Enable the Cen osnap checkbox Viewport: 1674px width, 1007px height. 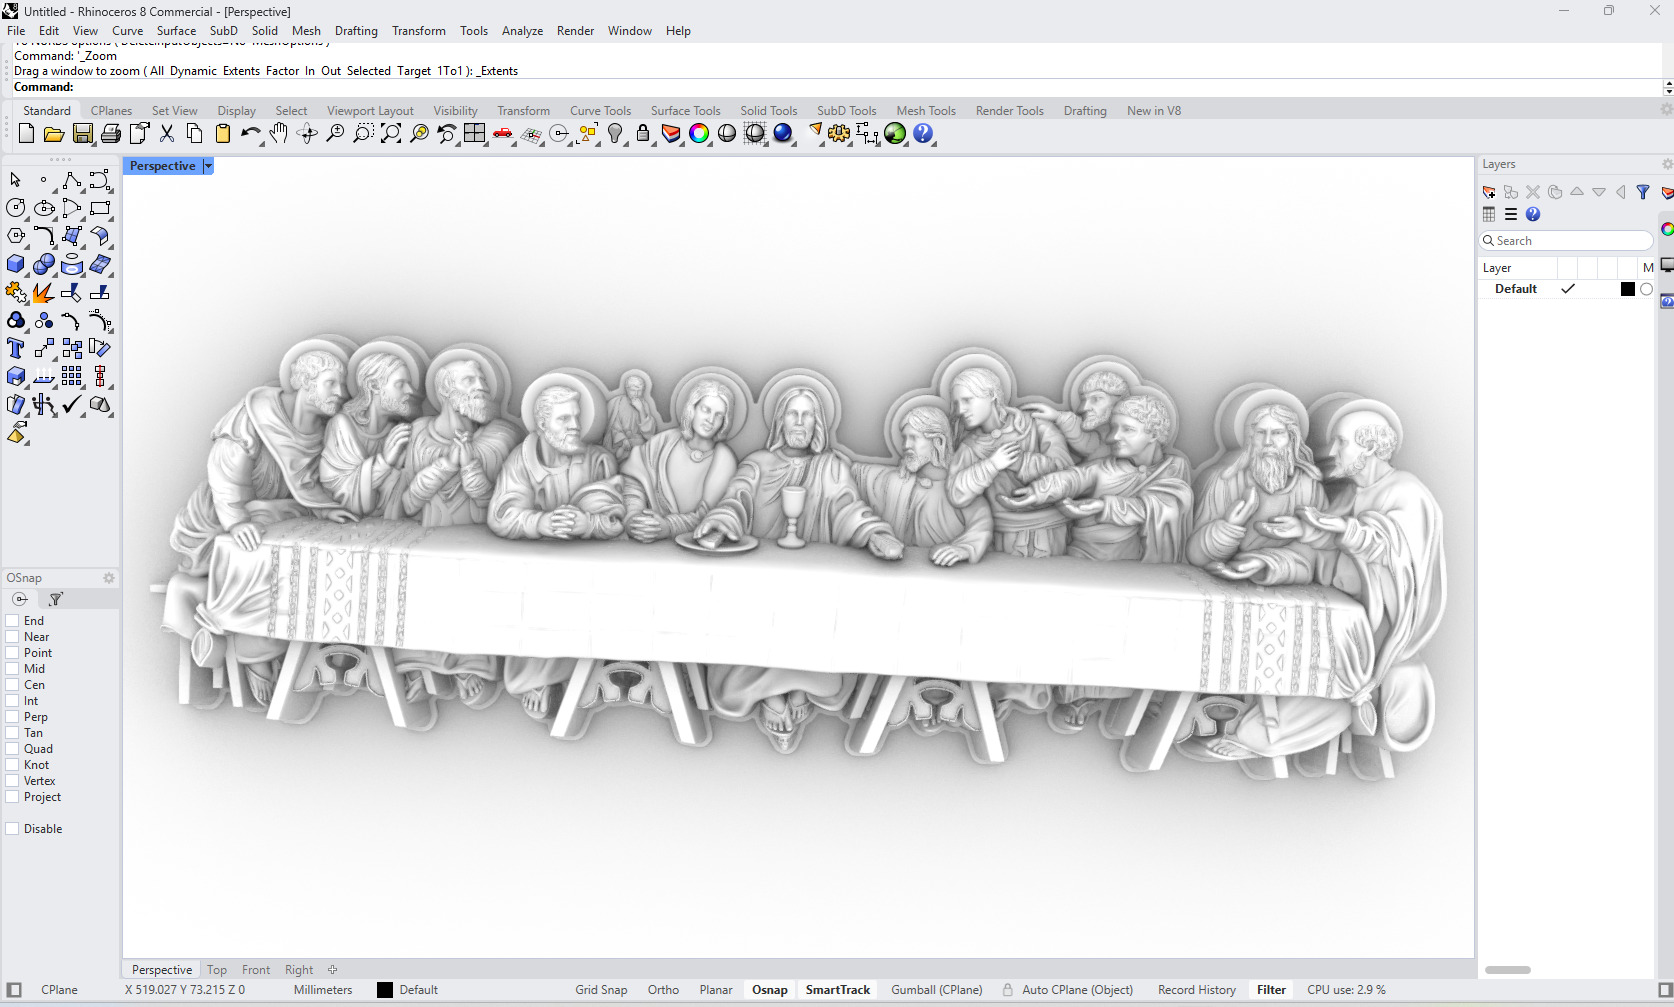coord(12,685)
